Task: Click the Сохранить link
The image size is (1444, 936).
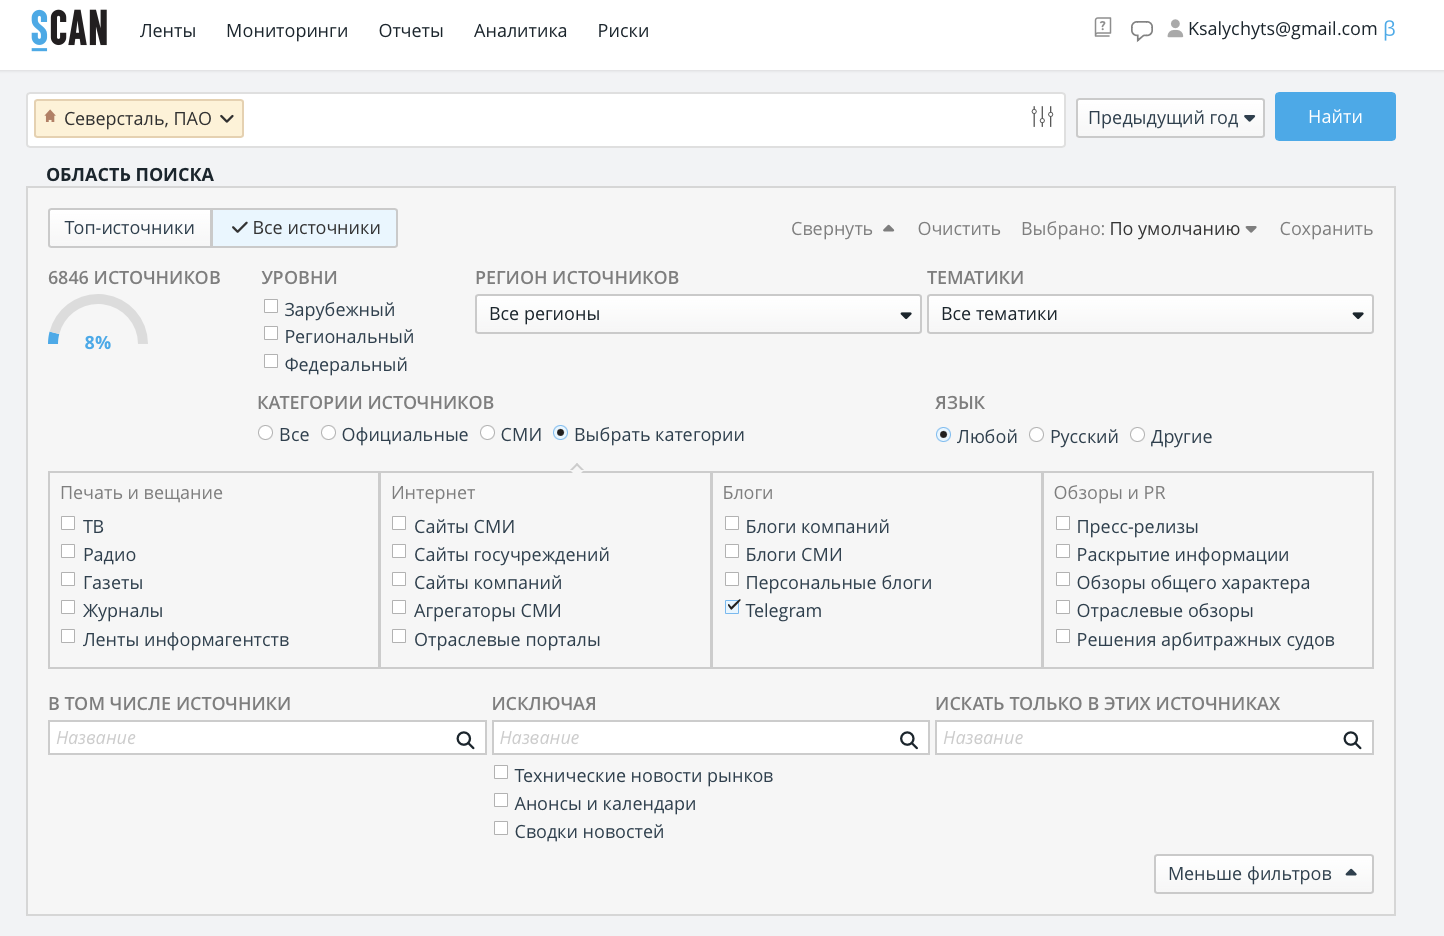Action: (1326, 229)
